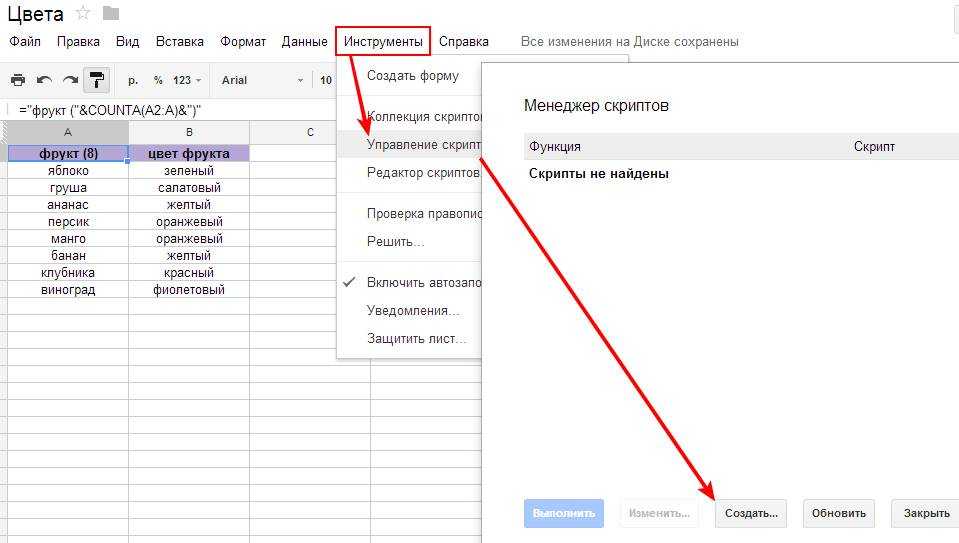Image resolution: width=959 pixels, height=543 pixels.
Task: Select cell манго
Action: tap(68, 239)
